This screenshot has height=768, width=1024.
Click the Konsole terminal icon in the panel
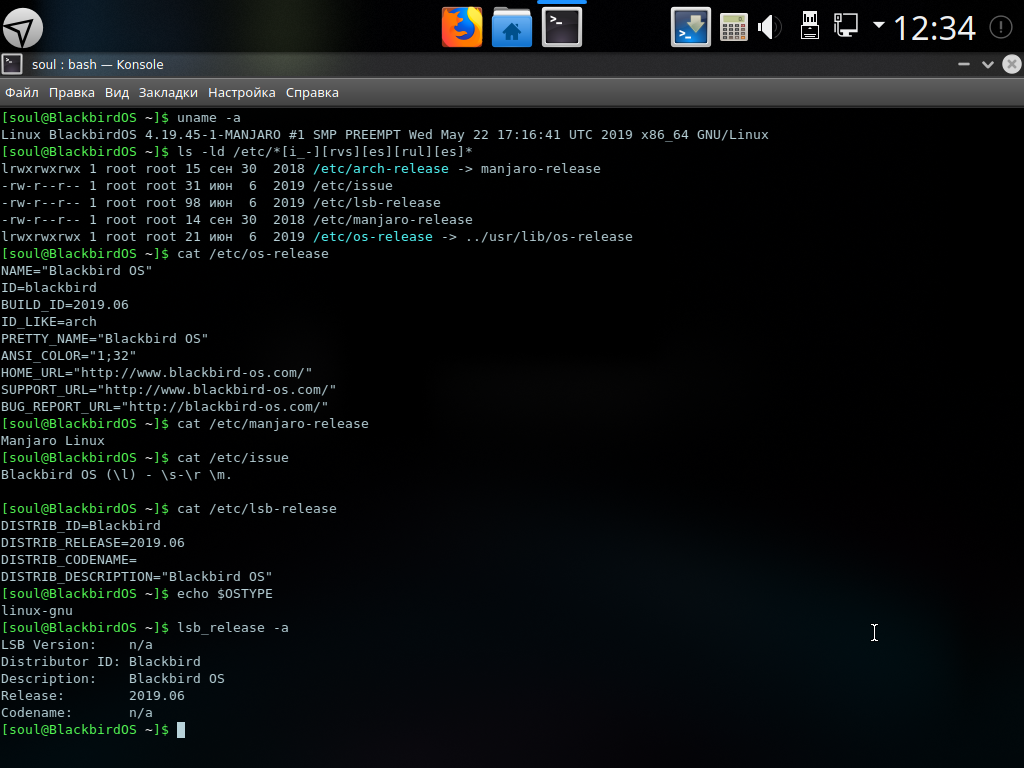(562, 27)
